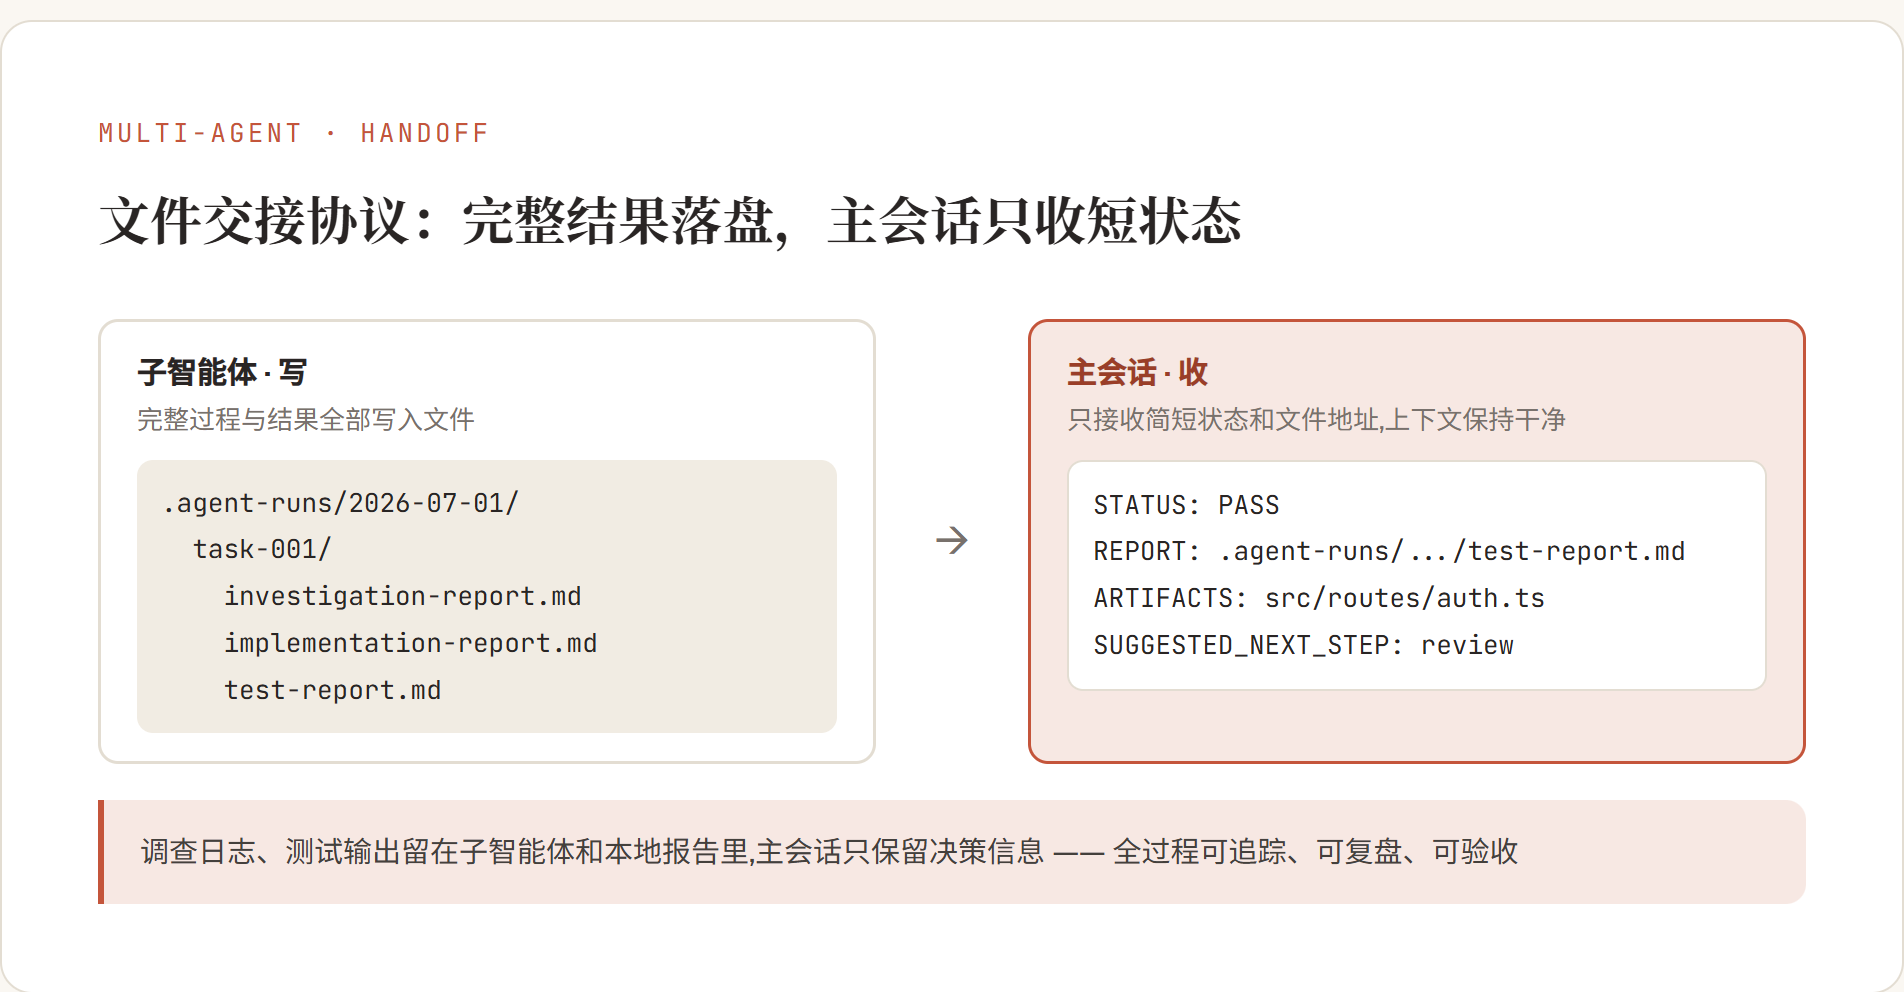Click the ARTIFACTS src/routes/auth.ts line
The height and width of the screenshot is (992, 1904).
pyautogui.click(x=1319, y=599)
